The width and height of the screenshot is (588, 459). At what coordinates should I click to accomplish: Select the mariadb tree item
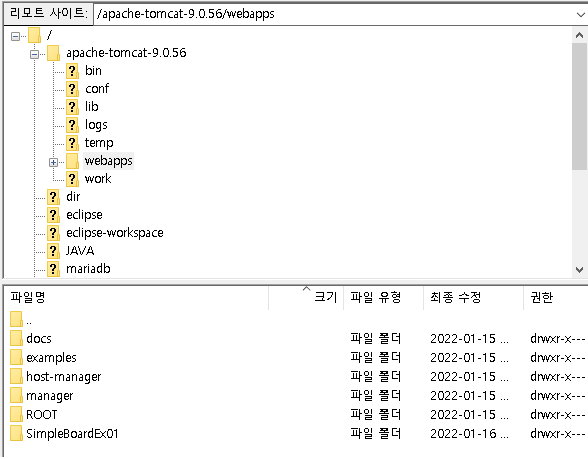click(x=88, y=269)
